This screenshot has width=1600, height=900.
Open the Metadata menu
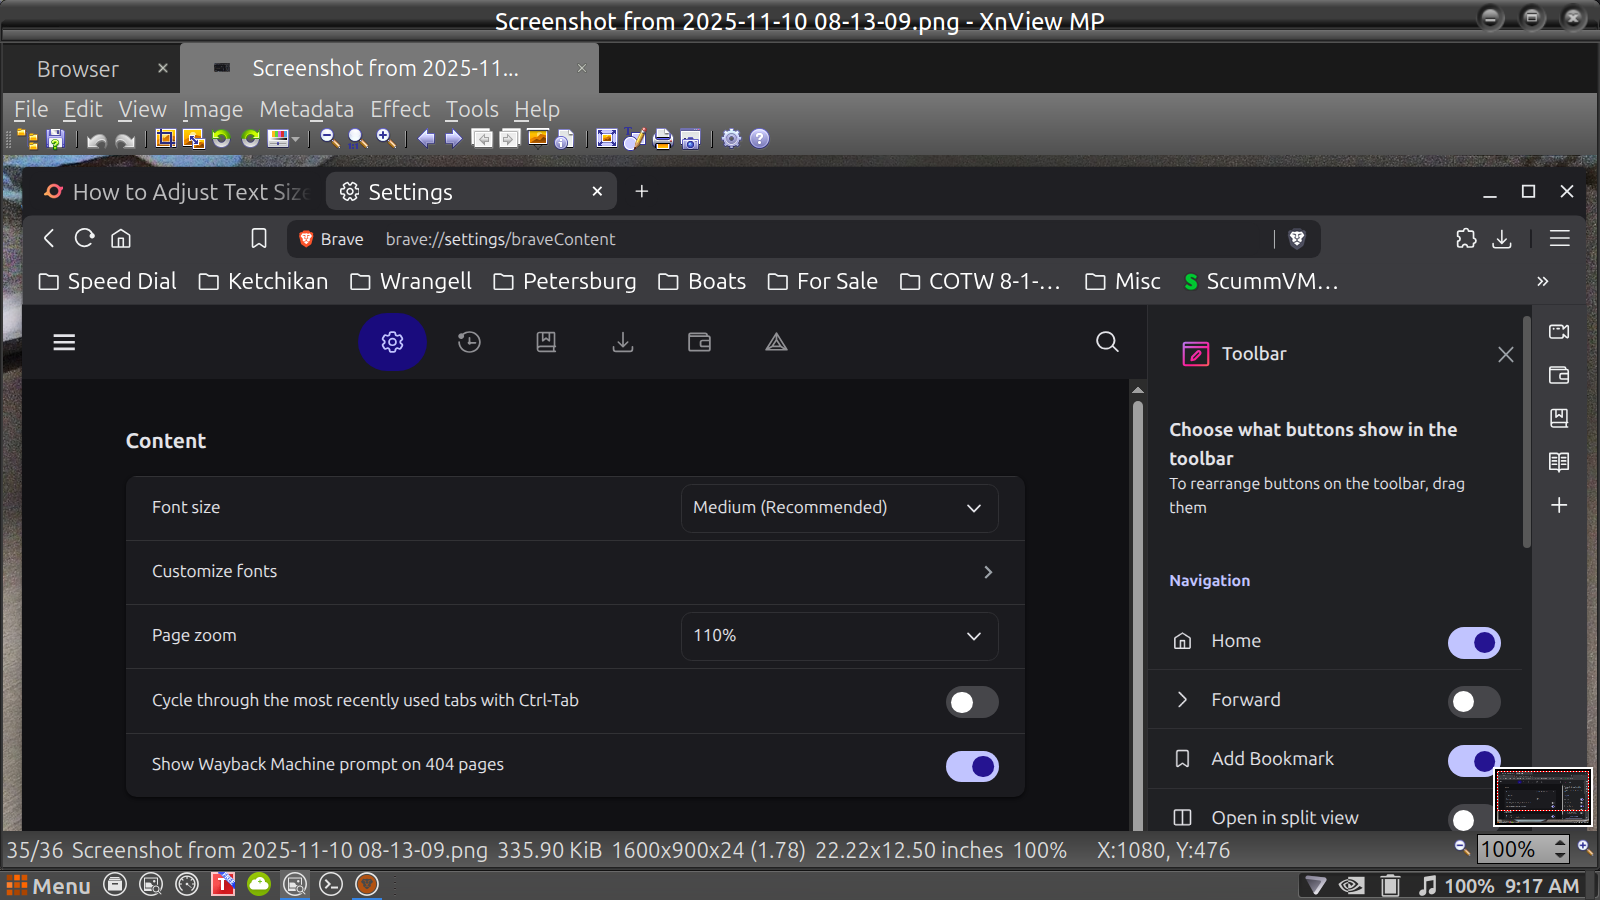tap(306, 109)
